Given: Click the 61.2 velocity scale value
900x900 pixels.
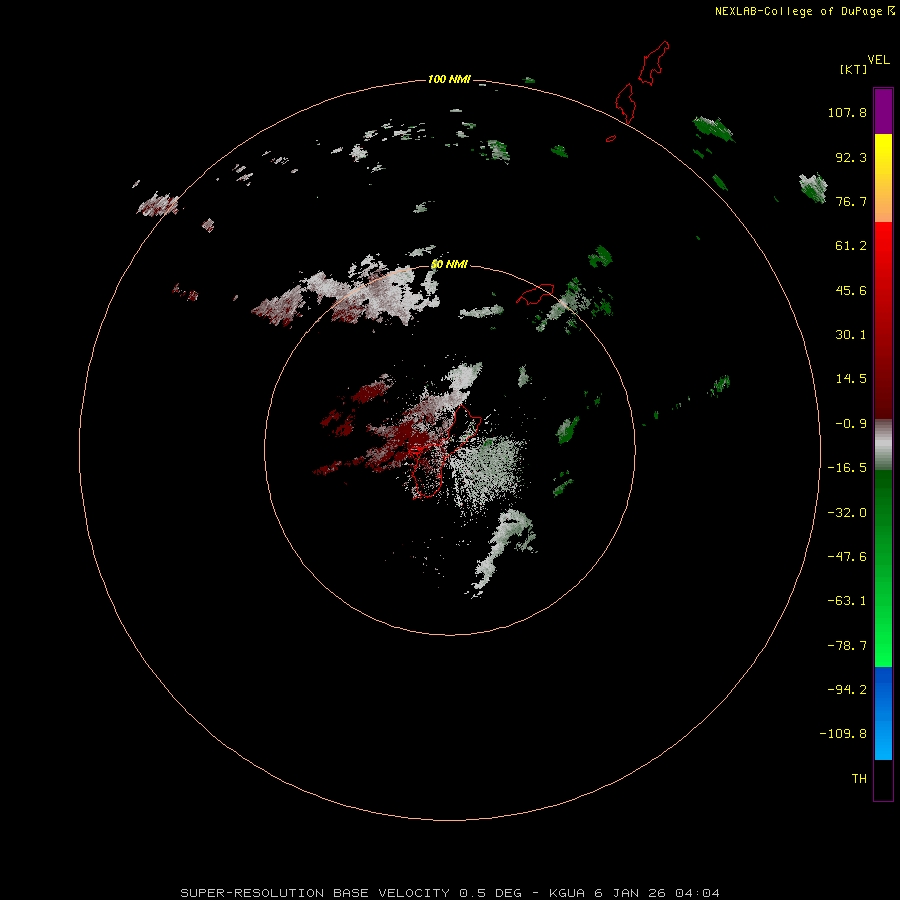Looking at the screenshot, I should tap(851, 246).
